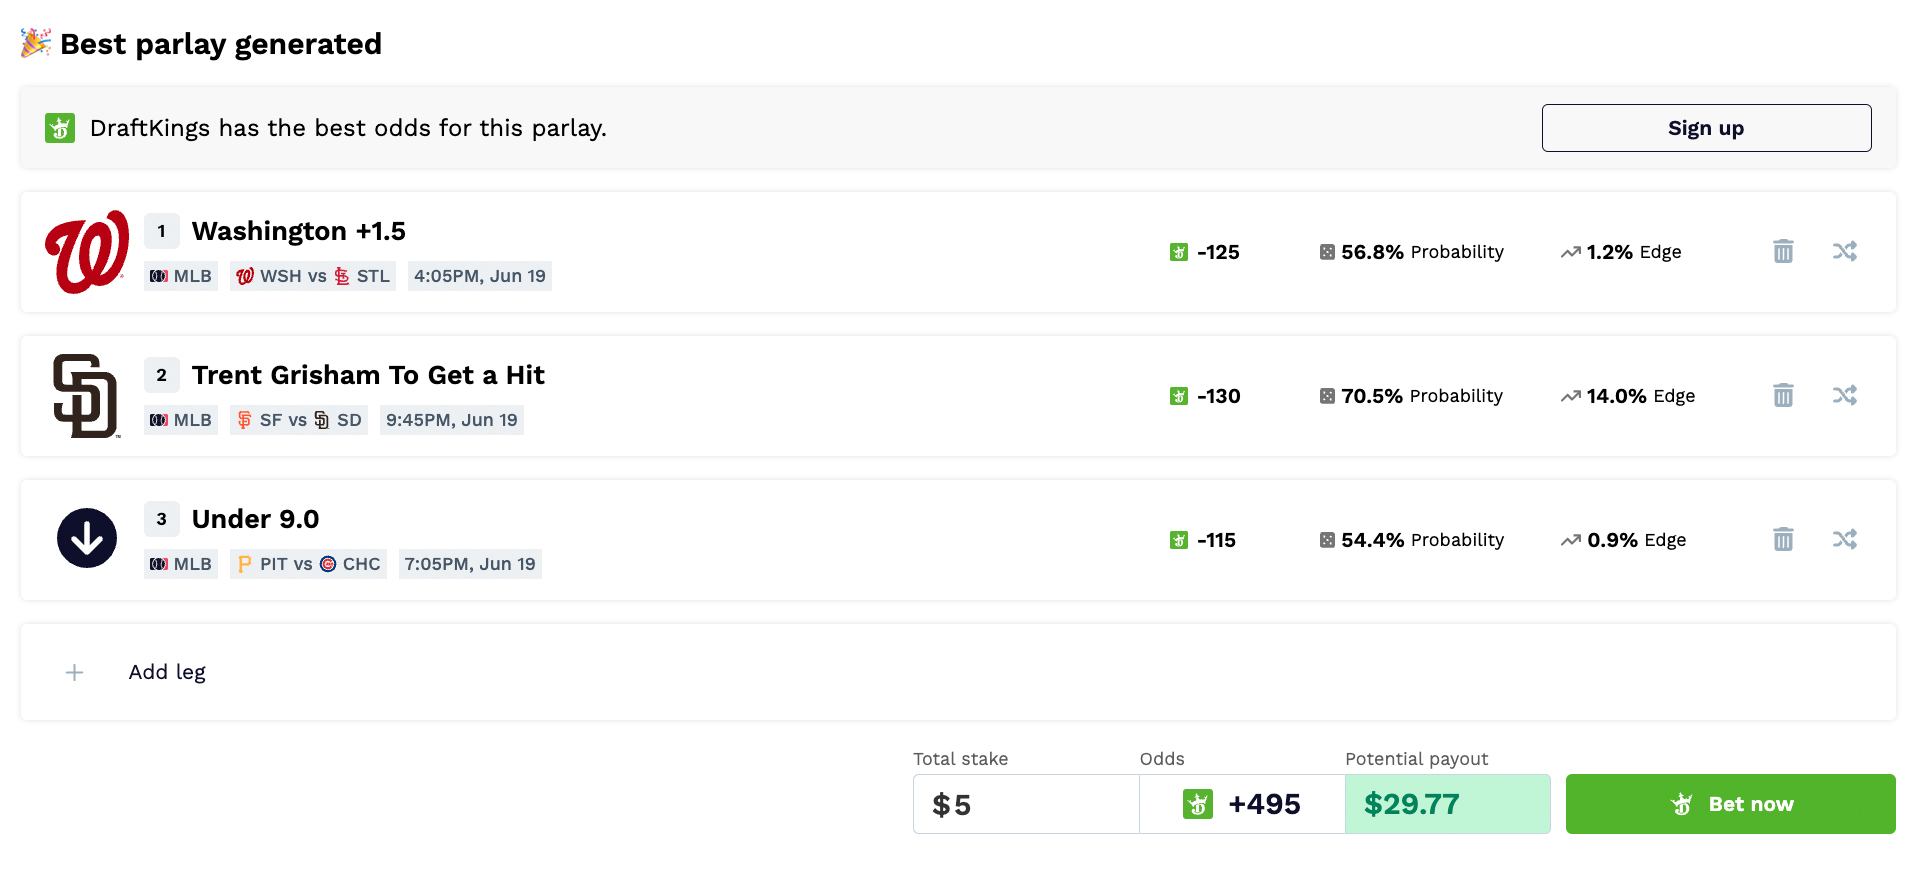Edit the Total stake amount field

click(x=1025, y=804)
